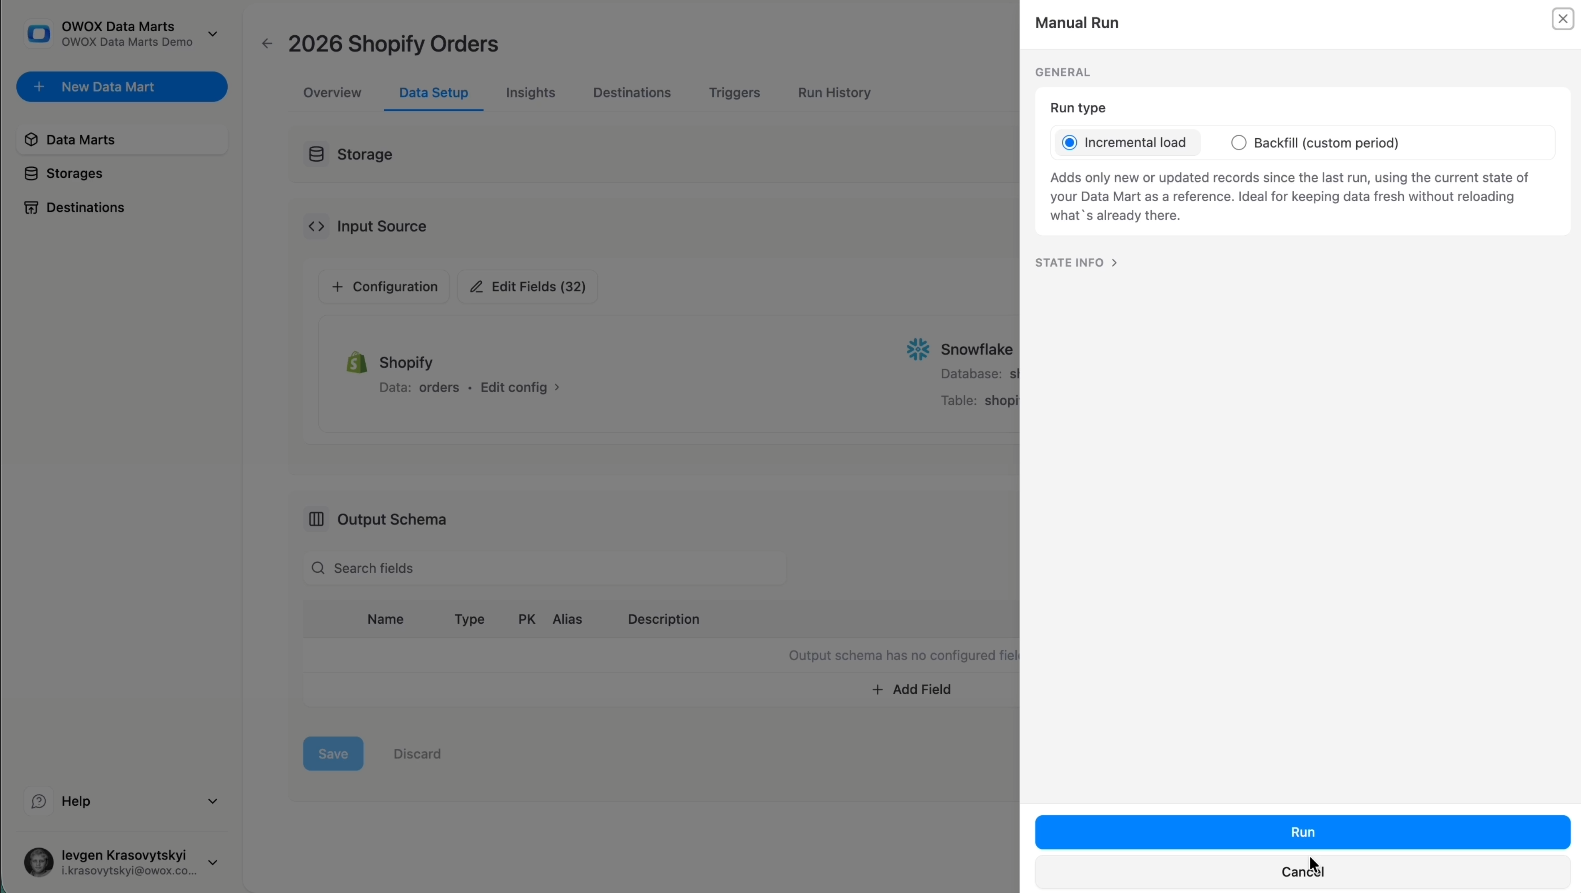This screenshot has width=1581, height=893.
Task: Click the pencil icon in Edit Fields
Action: pos(477,287)
